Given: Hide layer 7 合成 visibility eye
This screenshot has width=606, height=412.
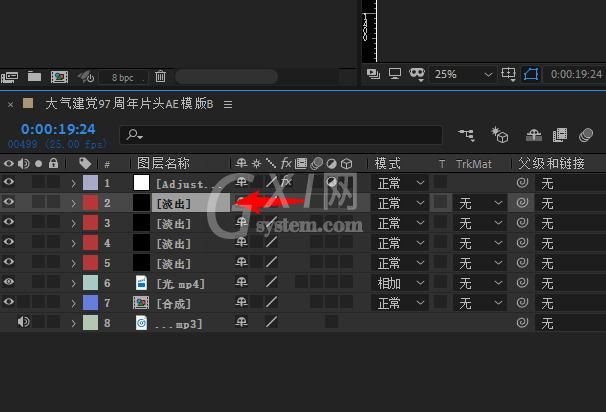Looking at the screenshot, I should [9, 302].
